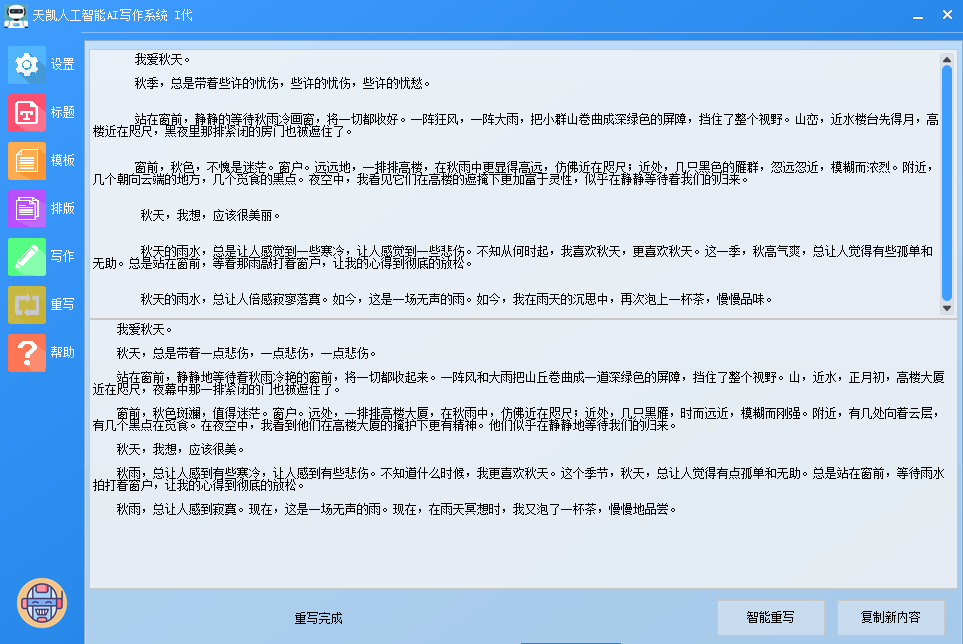Click the robot avatar at bottom left

(42, 603)
